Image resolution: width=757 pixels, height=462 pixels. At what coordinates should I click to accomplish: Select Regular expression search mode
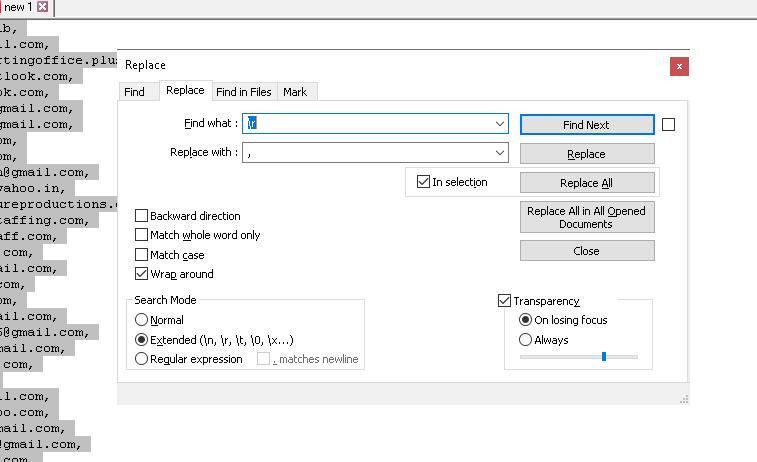pyautogui.click(x=141, y=359)
